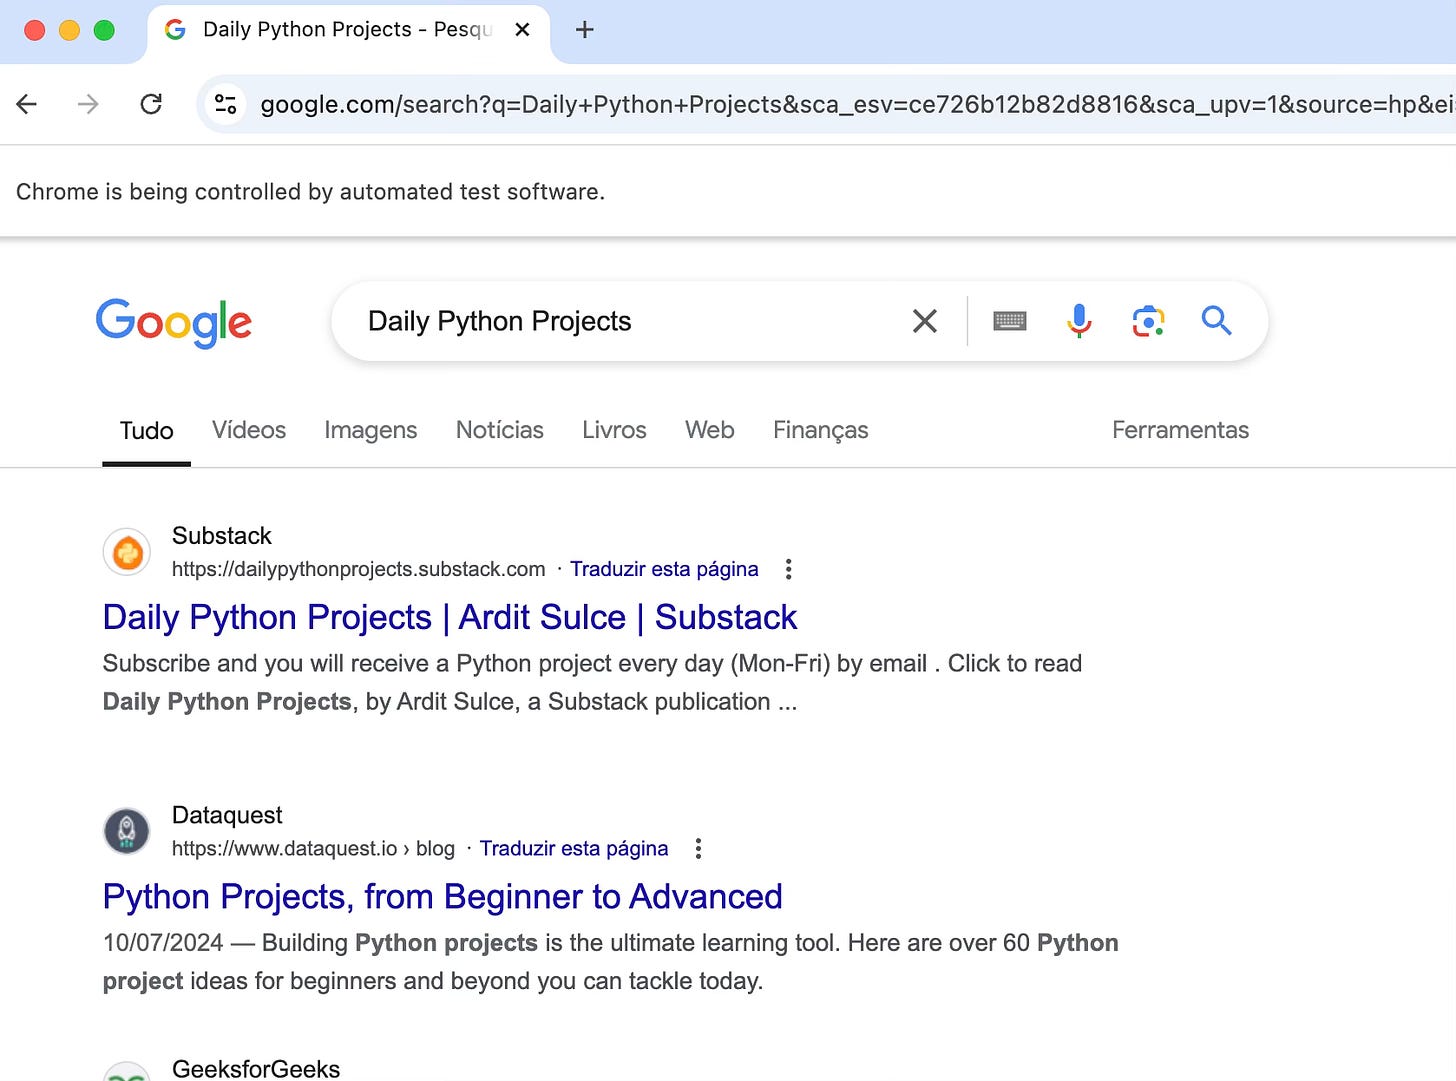Click the search magnifier icon
This screenshot has width=1456, height=1081.
1216,321
